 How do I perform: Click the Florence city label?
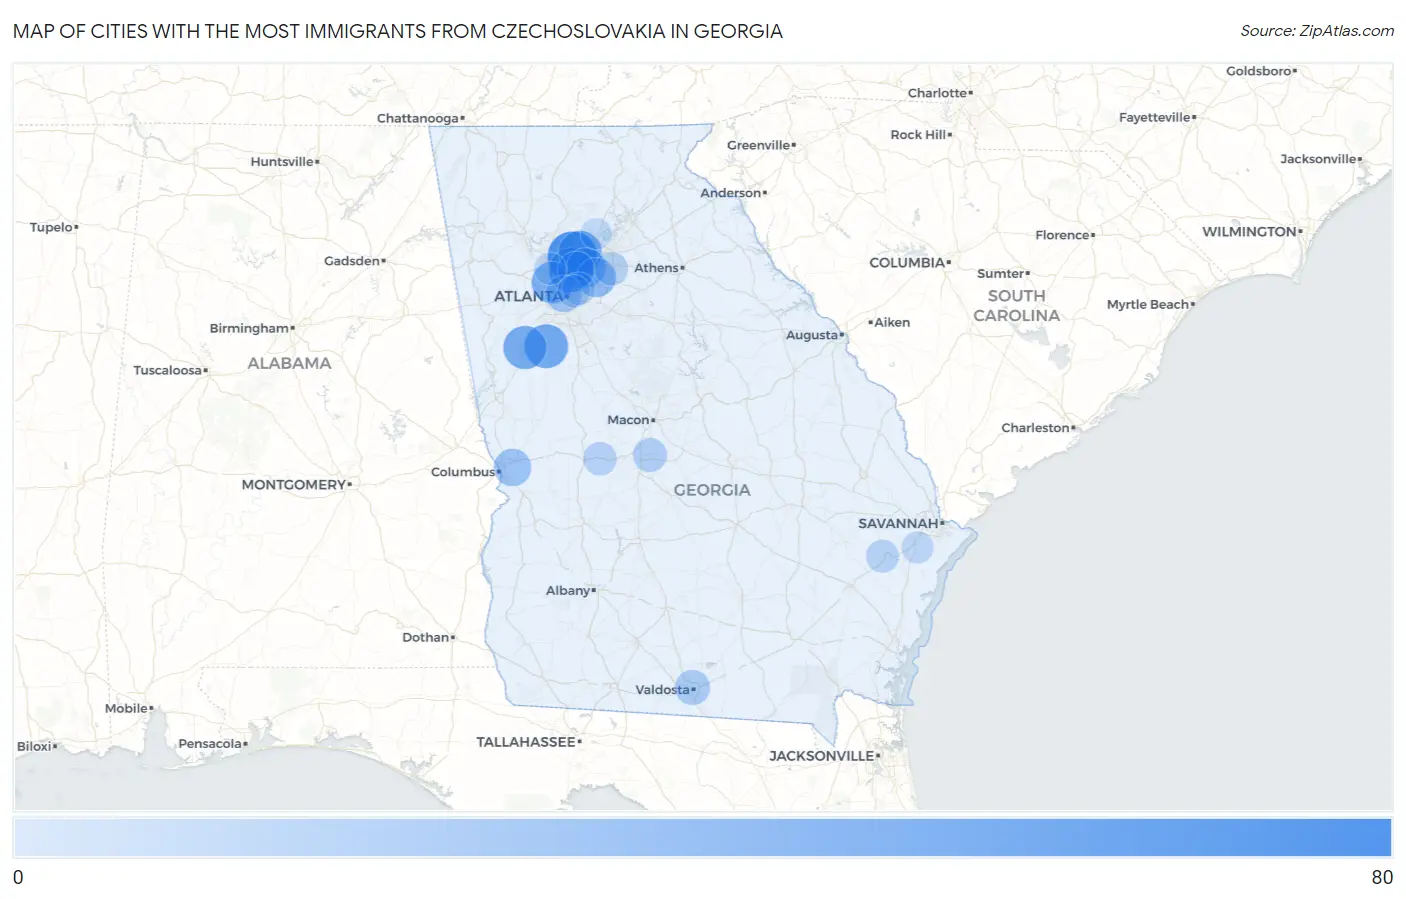coord(1063,236)
